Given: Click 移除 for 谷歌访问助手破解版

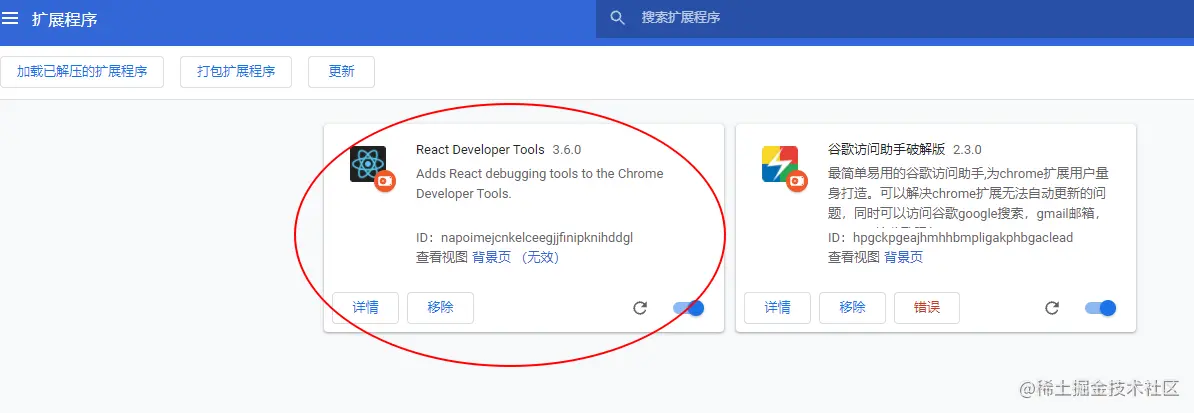Looking at the screenshot, I should [852, 308].
